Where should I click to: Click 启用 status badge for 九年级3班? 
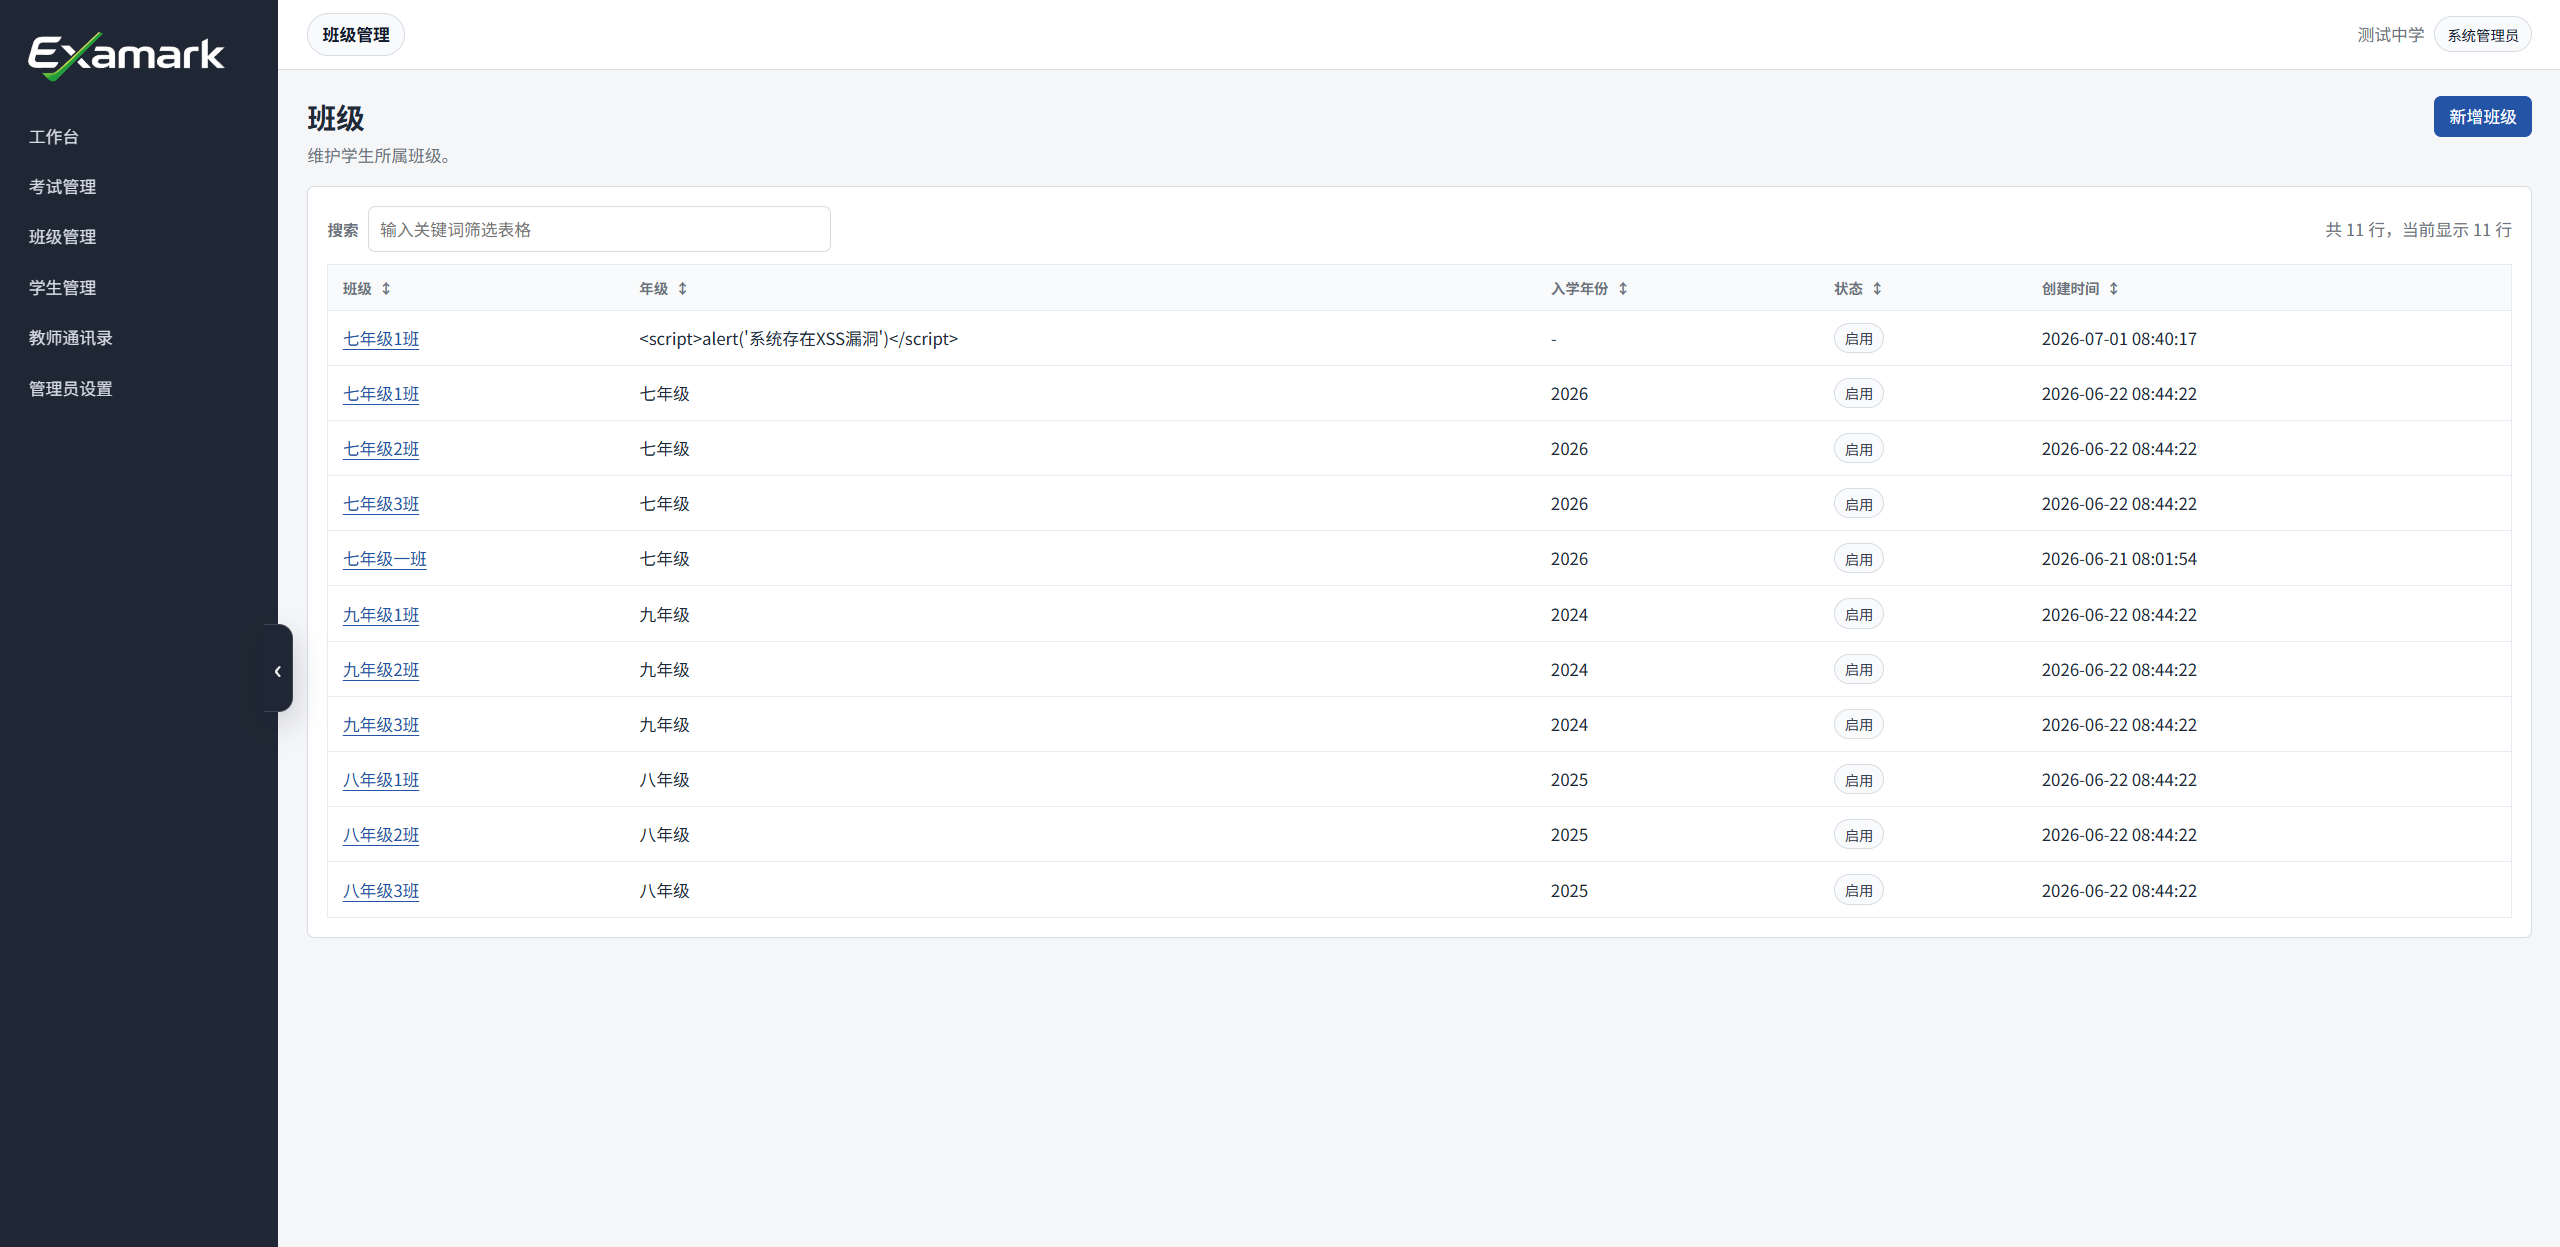(x=1859, y=725)
